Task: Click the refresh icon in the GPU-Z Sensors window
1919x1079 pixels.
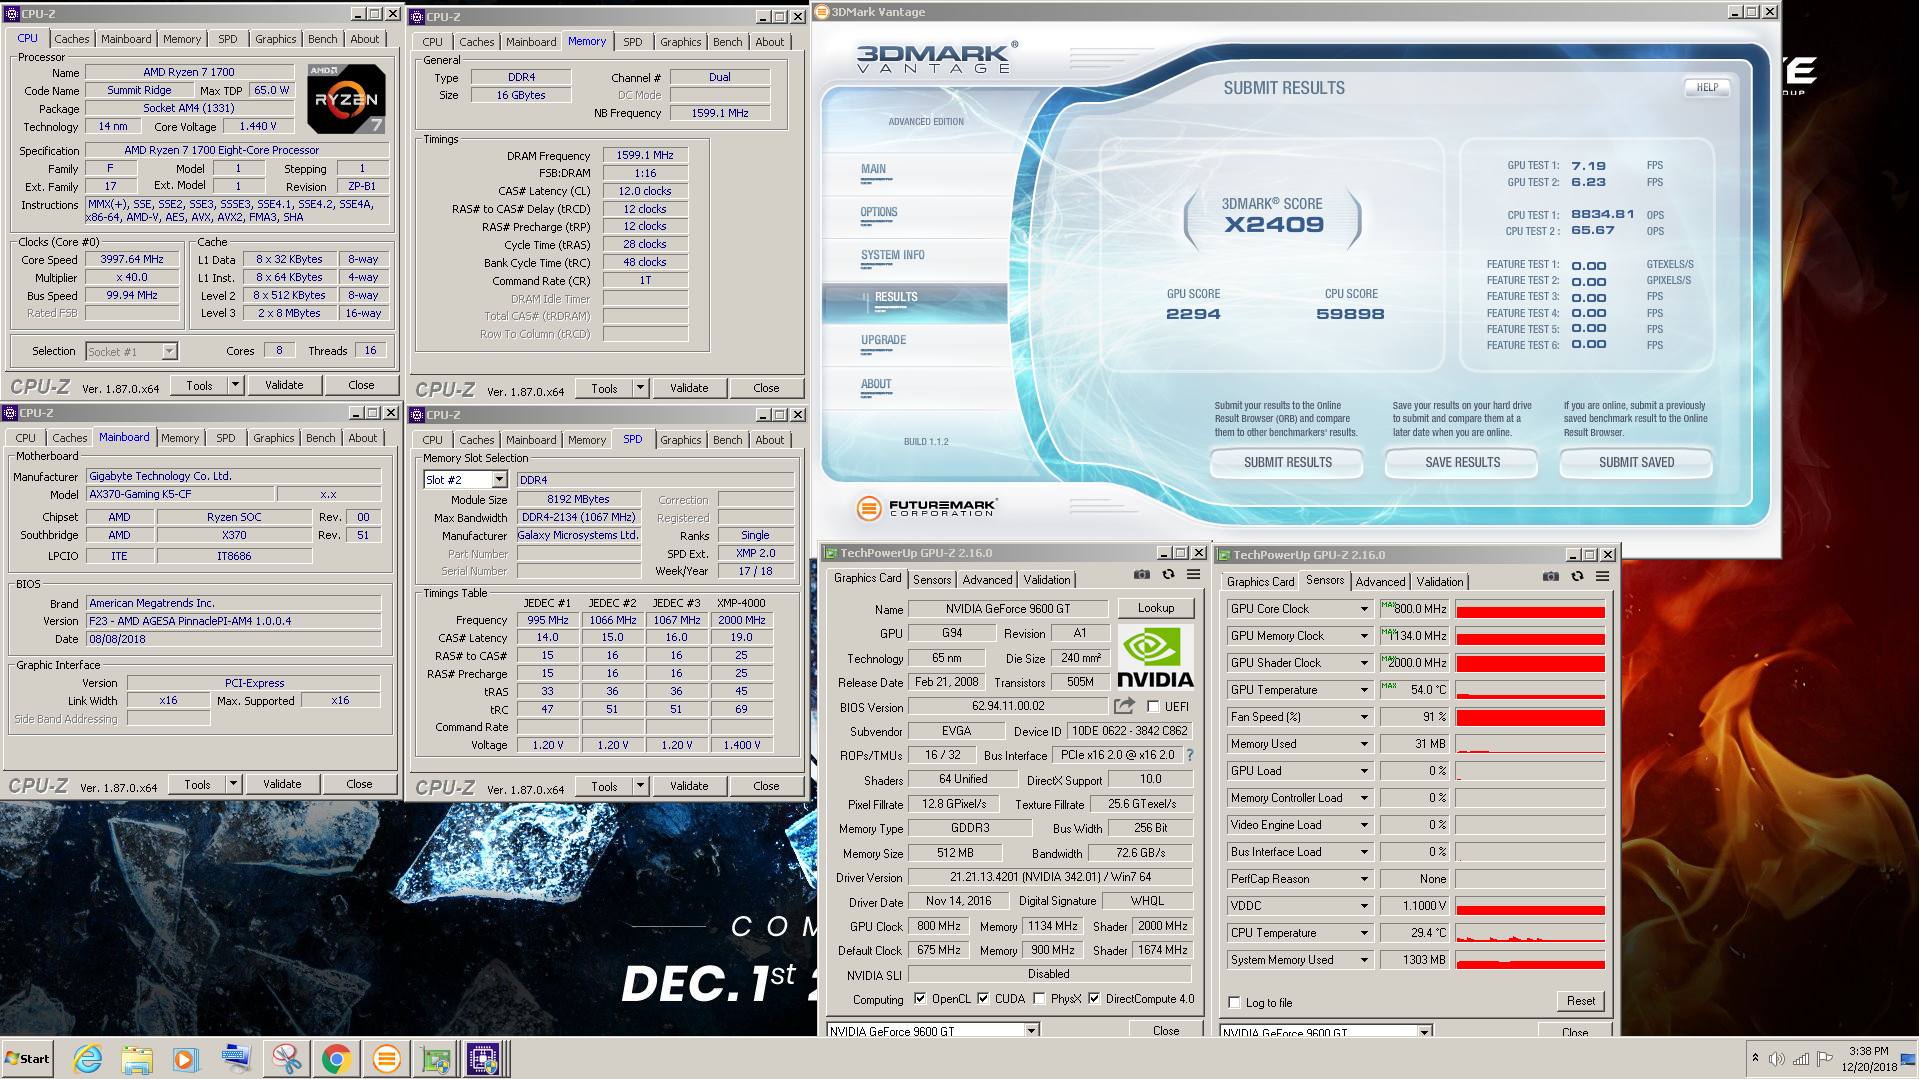Action: pyautogui.click(x=1577, y=577)
